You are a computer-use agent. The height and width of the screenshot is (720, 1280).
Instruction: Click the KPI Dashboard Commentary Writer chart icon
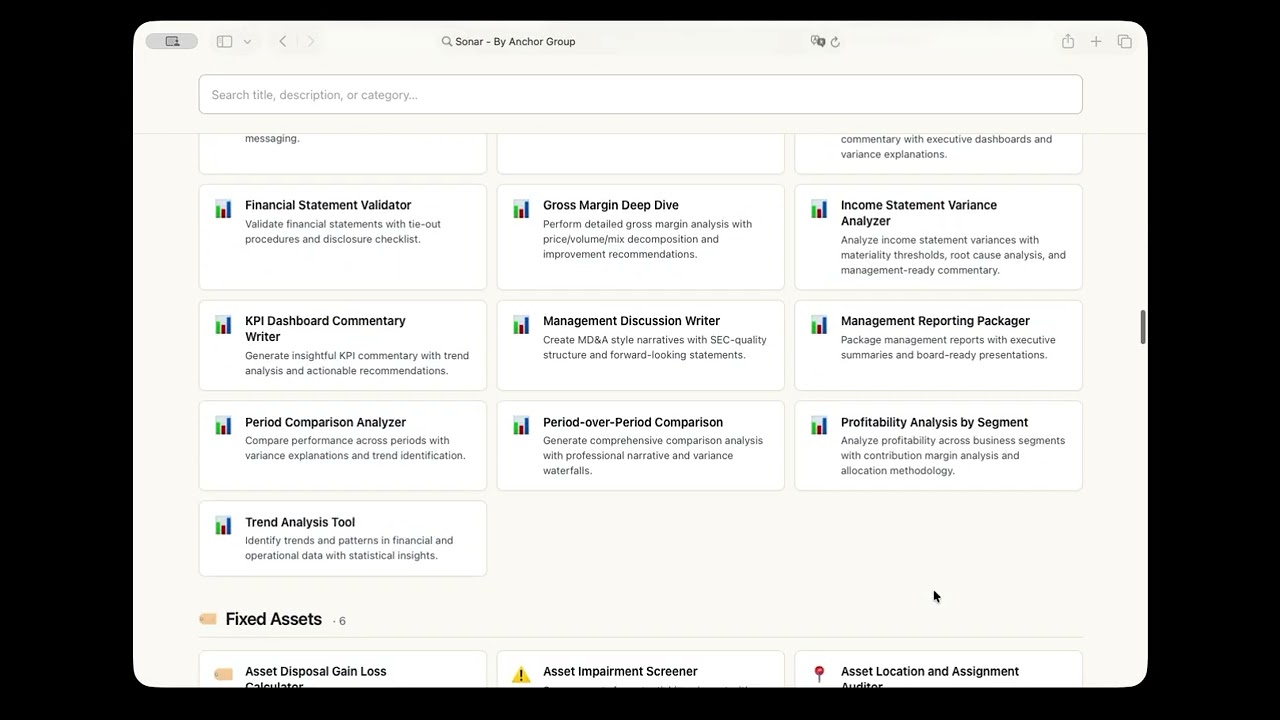pos(223,325)
